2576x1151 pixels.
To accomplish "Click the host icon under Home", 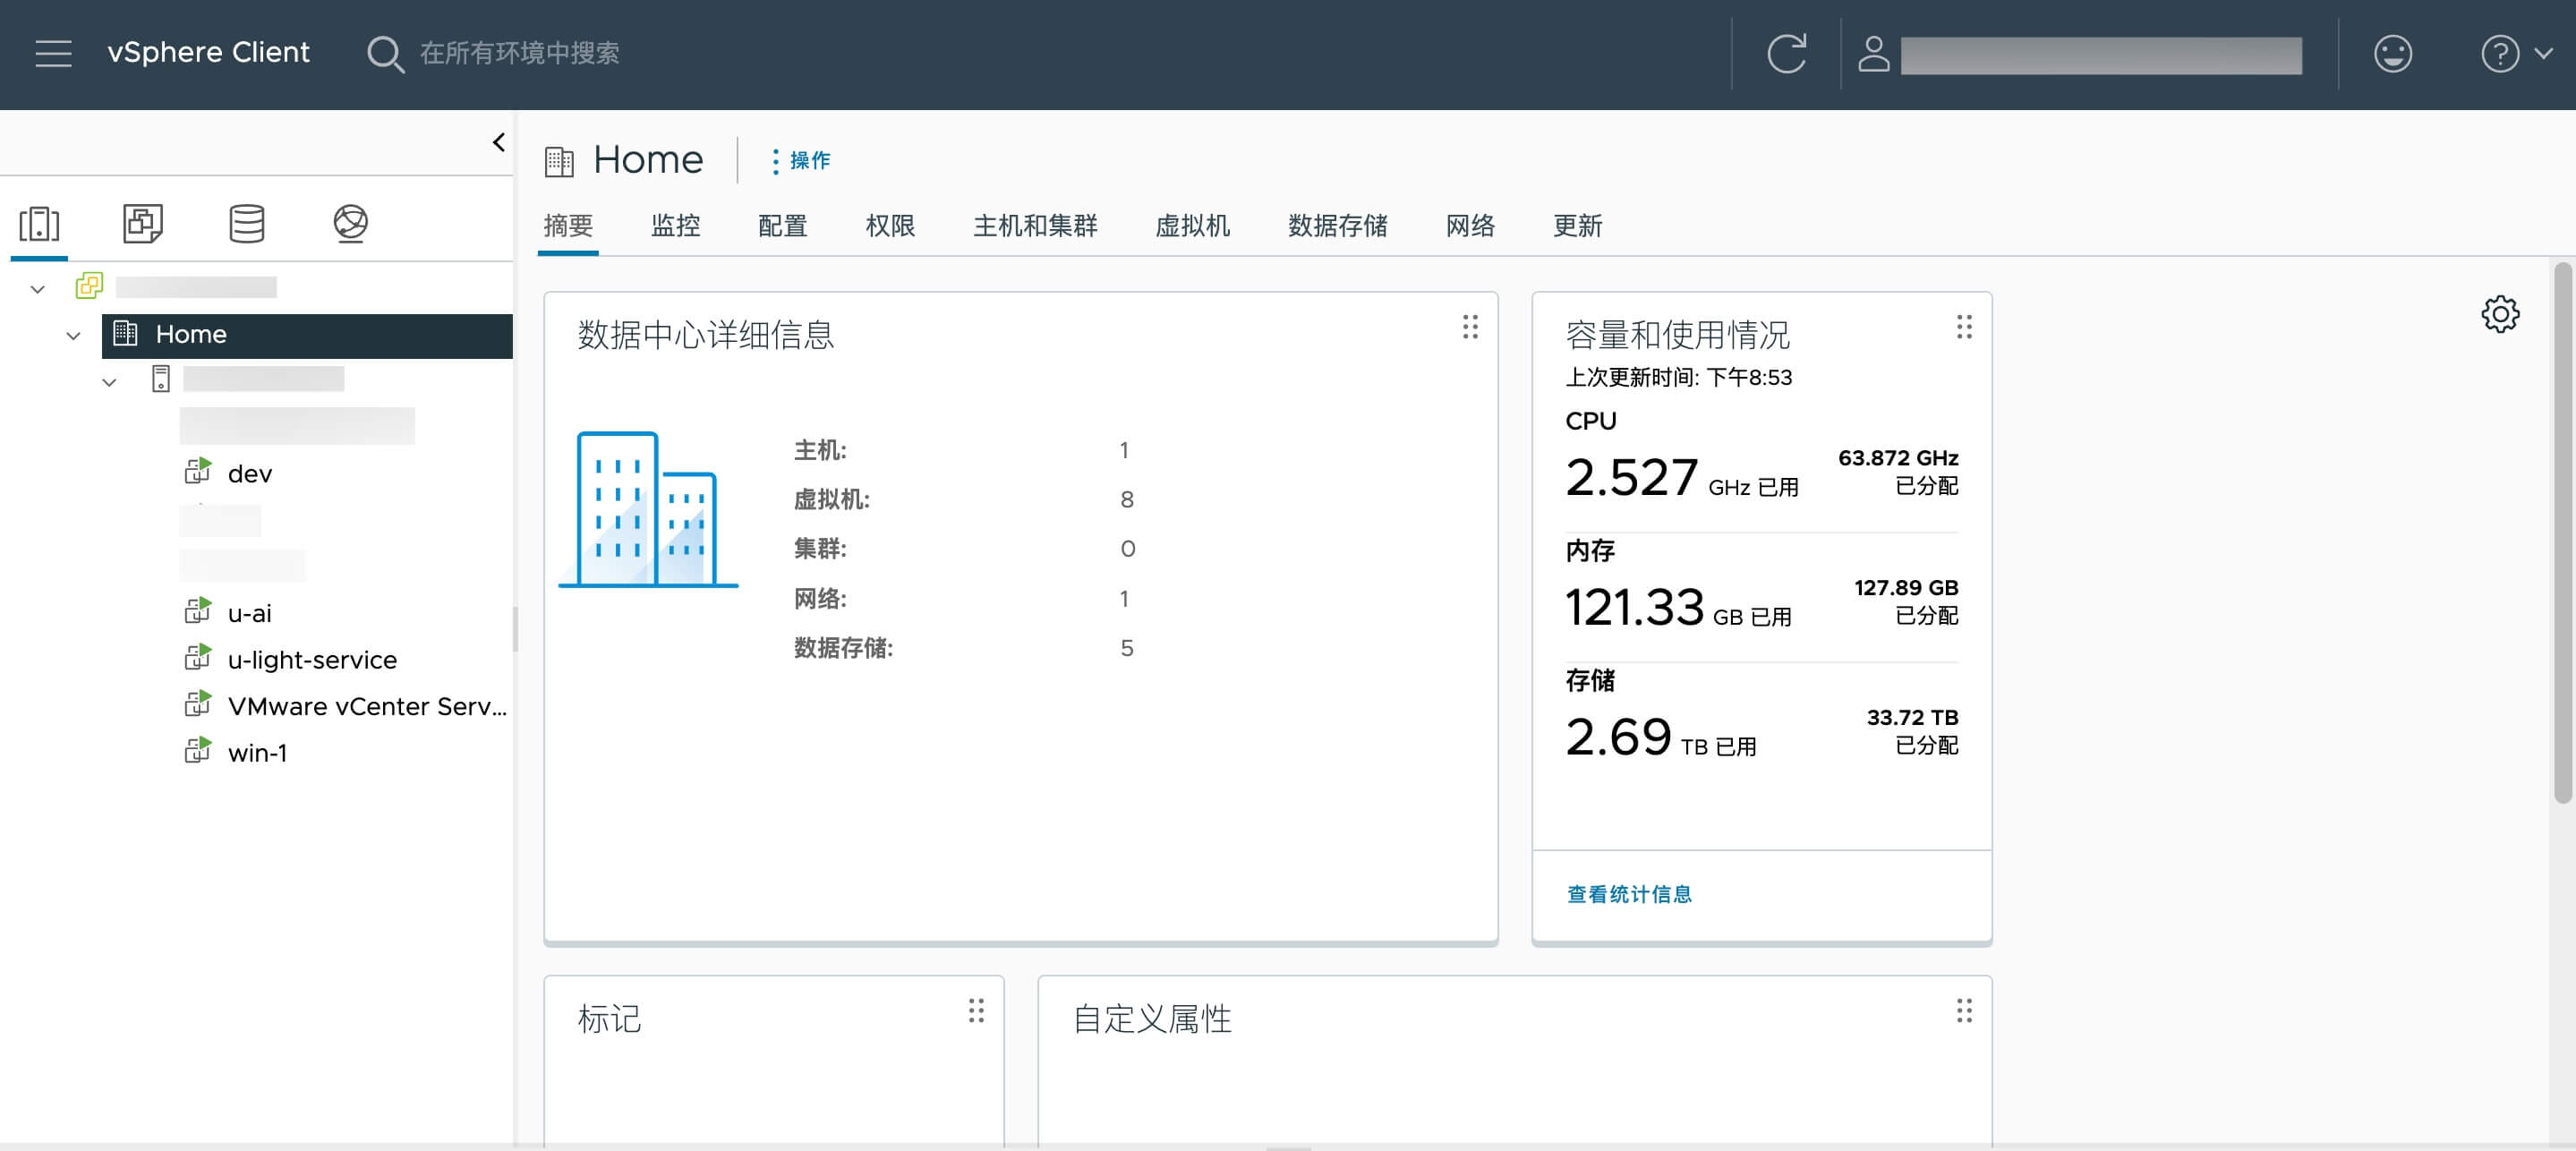I will (161, 379).
